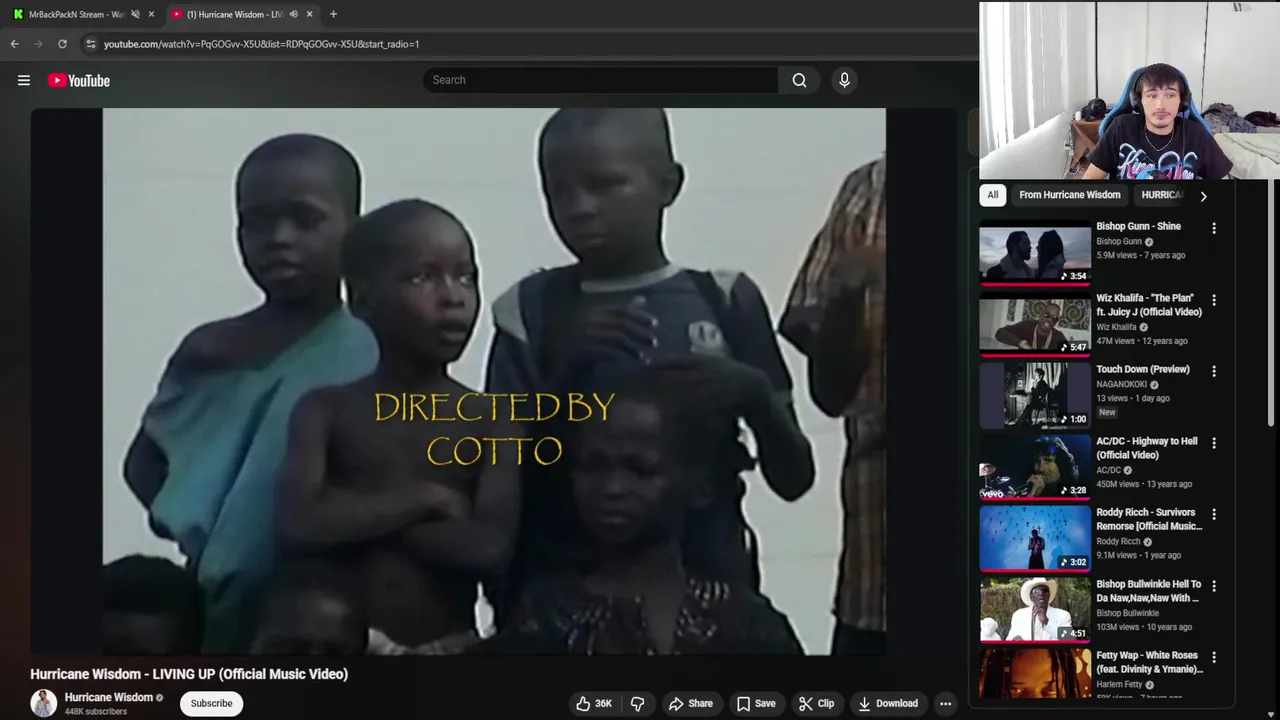Image resolution: width=1280 pixels, height=720 pixels.
Task: Open Fetty Wap White Roses thumbnail
Action: (x=1035, y=674)
